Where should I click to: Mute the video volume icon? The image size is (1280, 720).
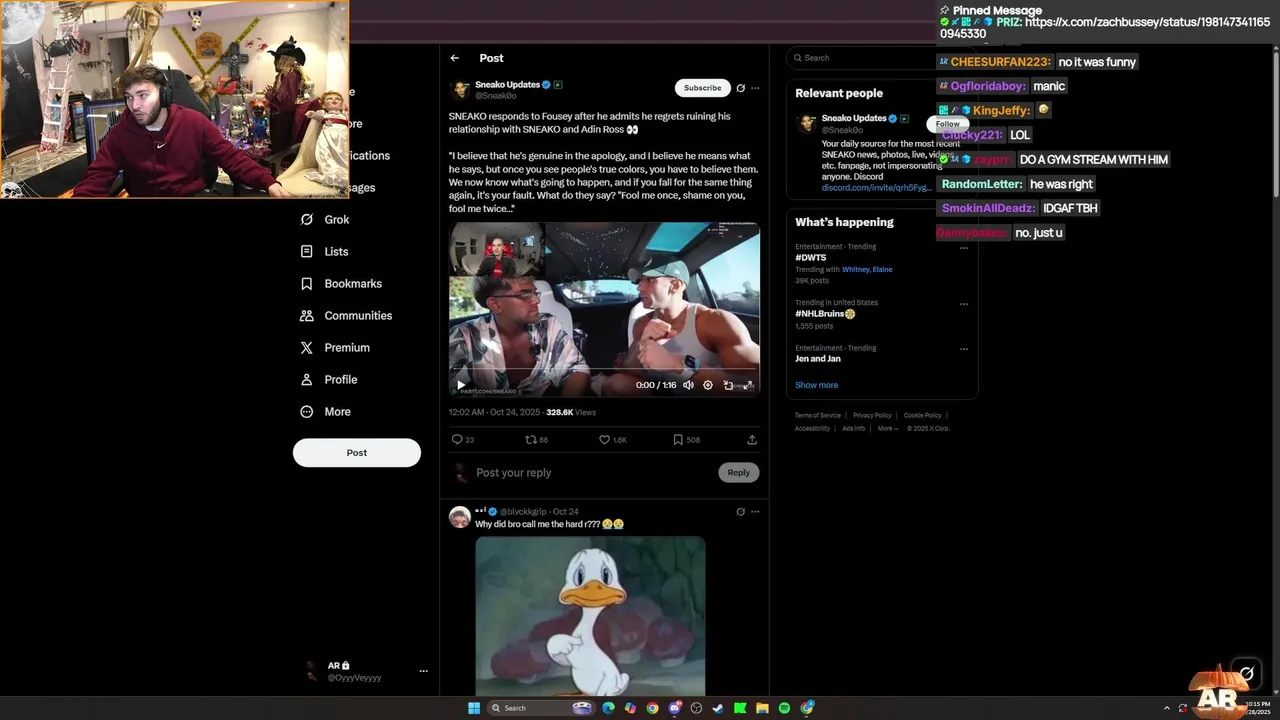(688, 385)
